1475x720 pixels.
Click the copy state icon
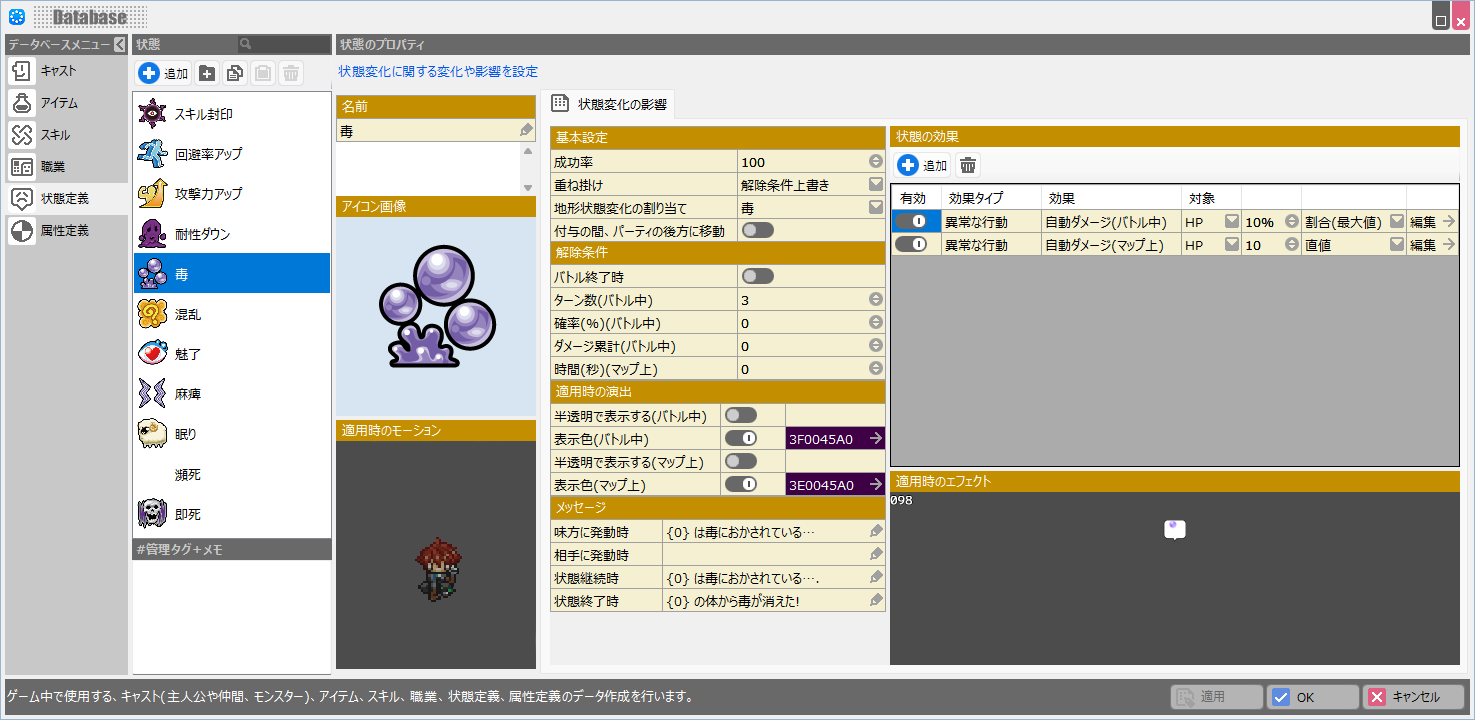click(235, 73)
